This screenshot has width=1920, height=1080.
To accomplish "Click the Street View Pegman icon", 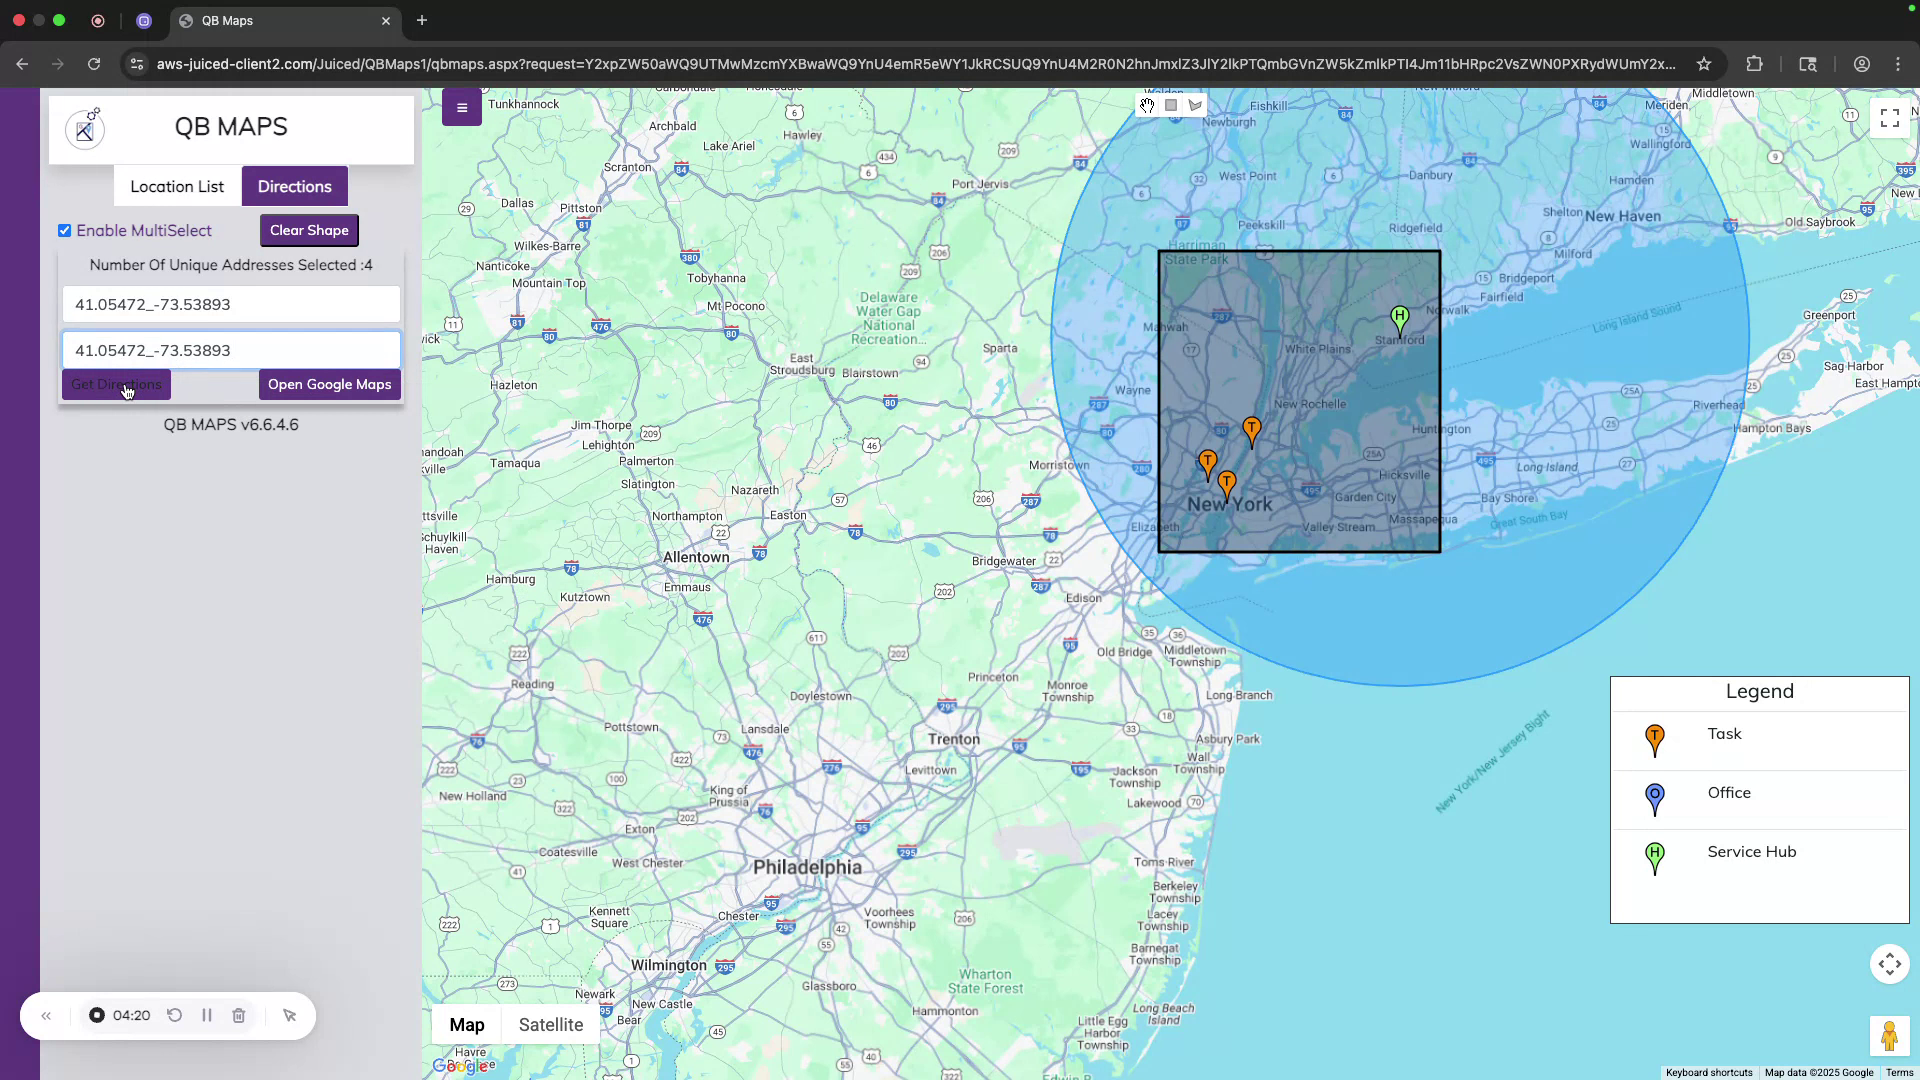I will [1889, 1036].
